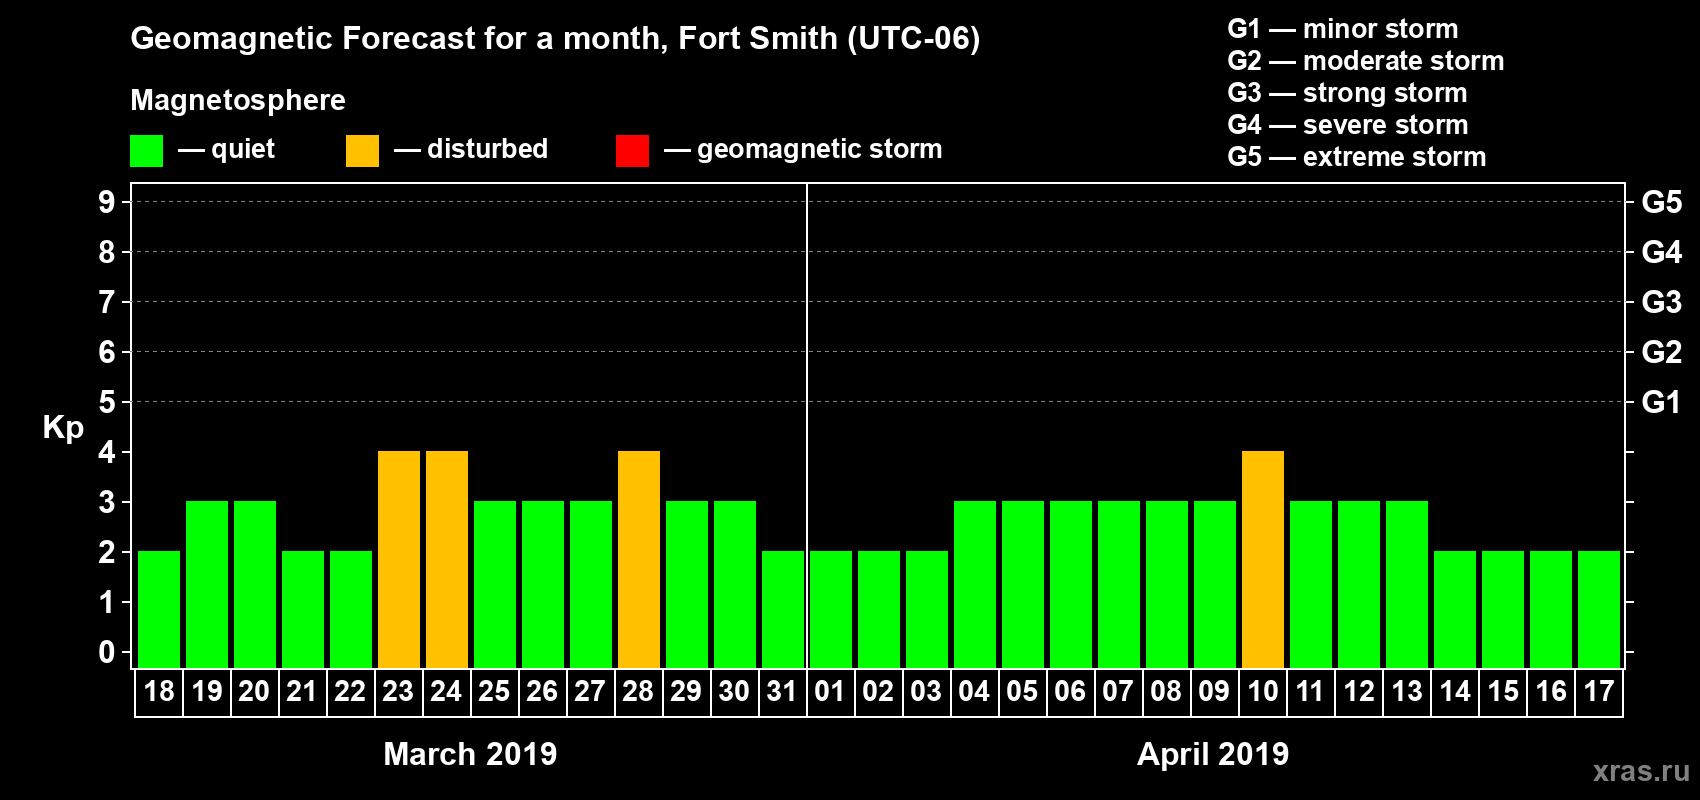1700x800 pixels.
Task: Click the 'G2 — moderate storm' legend text
Action: pos(1366,61)
